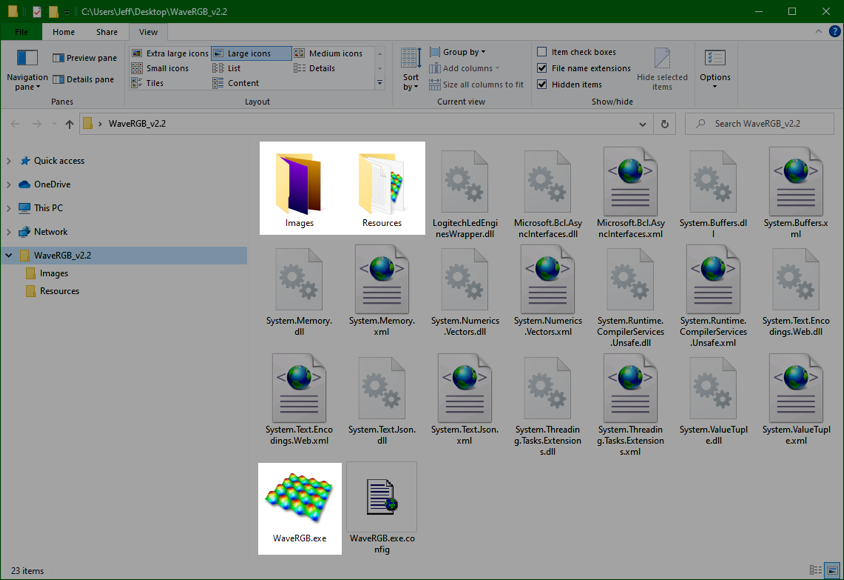Select the WaveRGB.exe.config file
This screenshot has width=844, height=580.
click(382, 499)
